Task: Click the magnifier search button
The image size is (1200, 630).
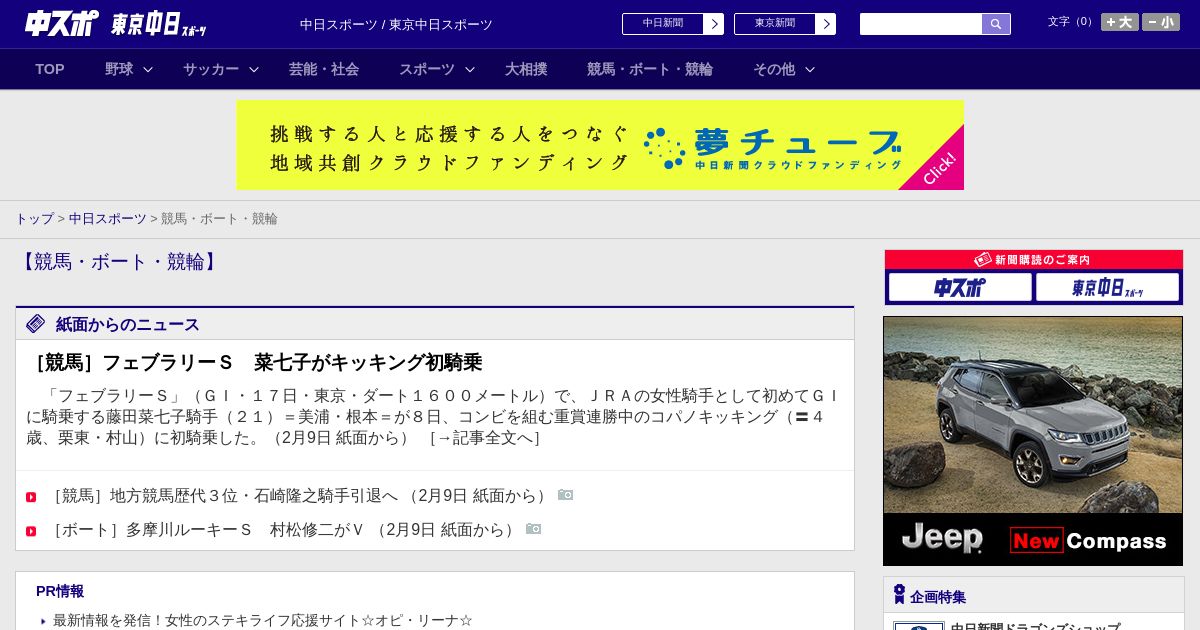Action: pos(996,24)
